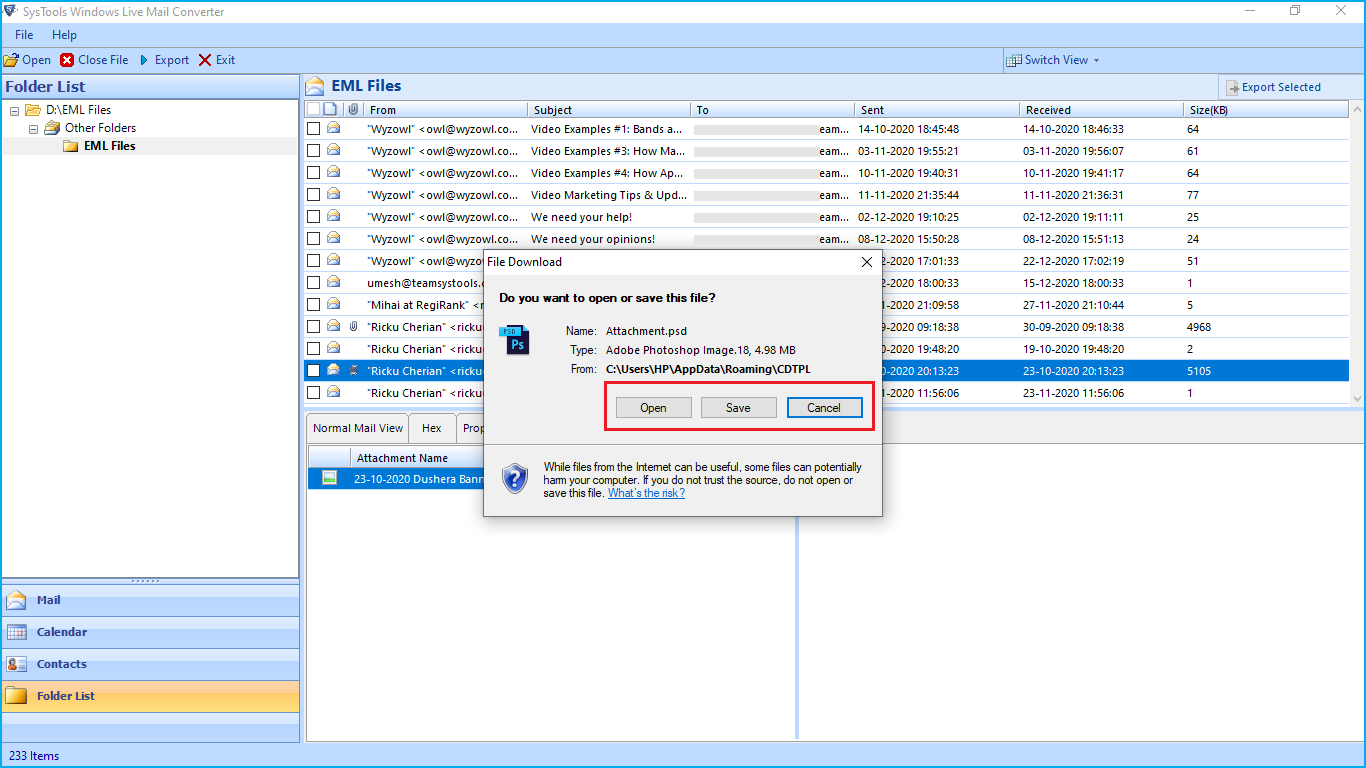Switch to the Hex tab

click(432, 428)
